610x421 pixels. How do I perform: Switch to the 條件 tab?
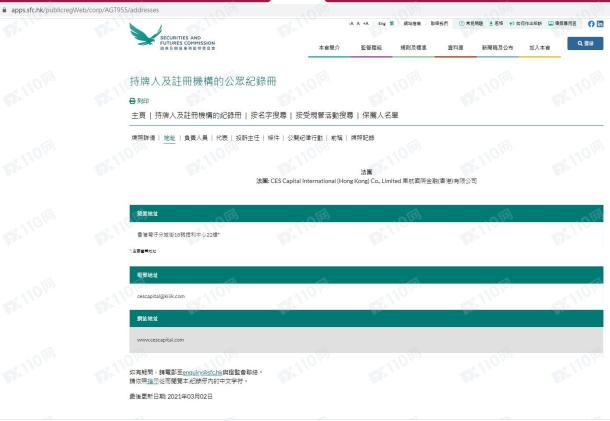273,138
